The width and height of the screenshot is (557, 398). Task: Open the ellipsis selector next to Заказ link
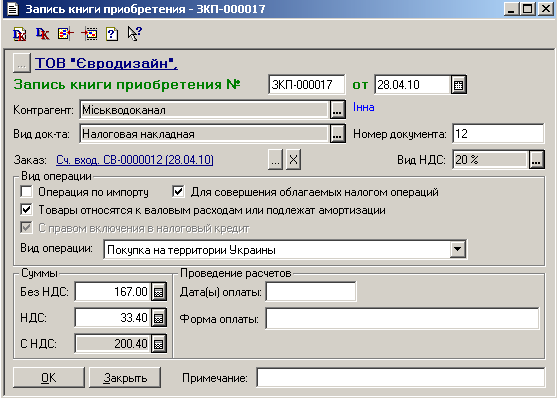tap(275, 160)
